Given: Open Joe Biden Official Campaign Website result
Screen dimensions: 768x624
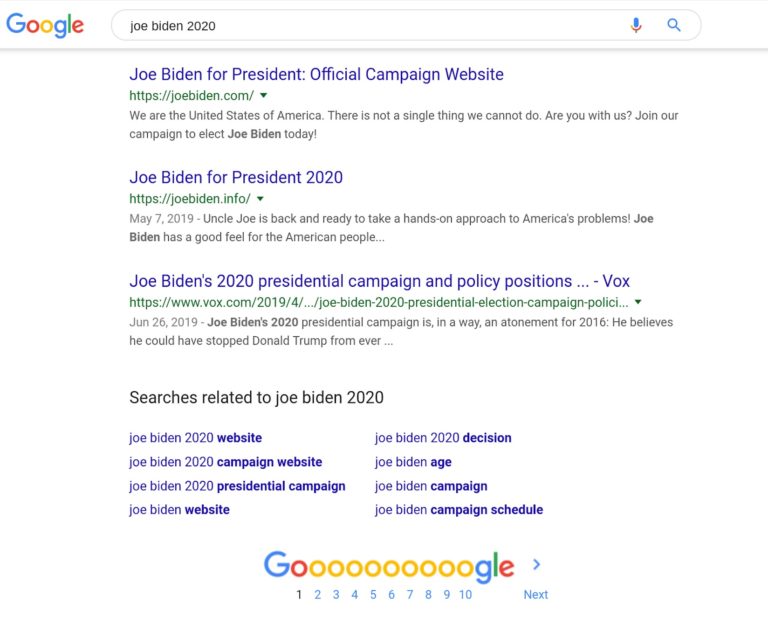Looking at the screenshot, I should tap(316, 74).
